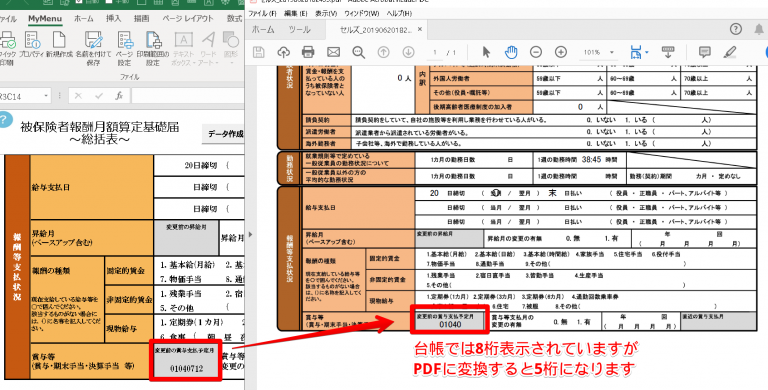Click the email envelope icon
This screenshot has height=390, width=768.
tap(334, 52)
